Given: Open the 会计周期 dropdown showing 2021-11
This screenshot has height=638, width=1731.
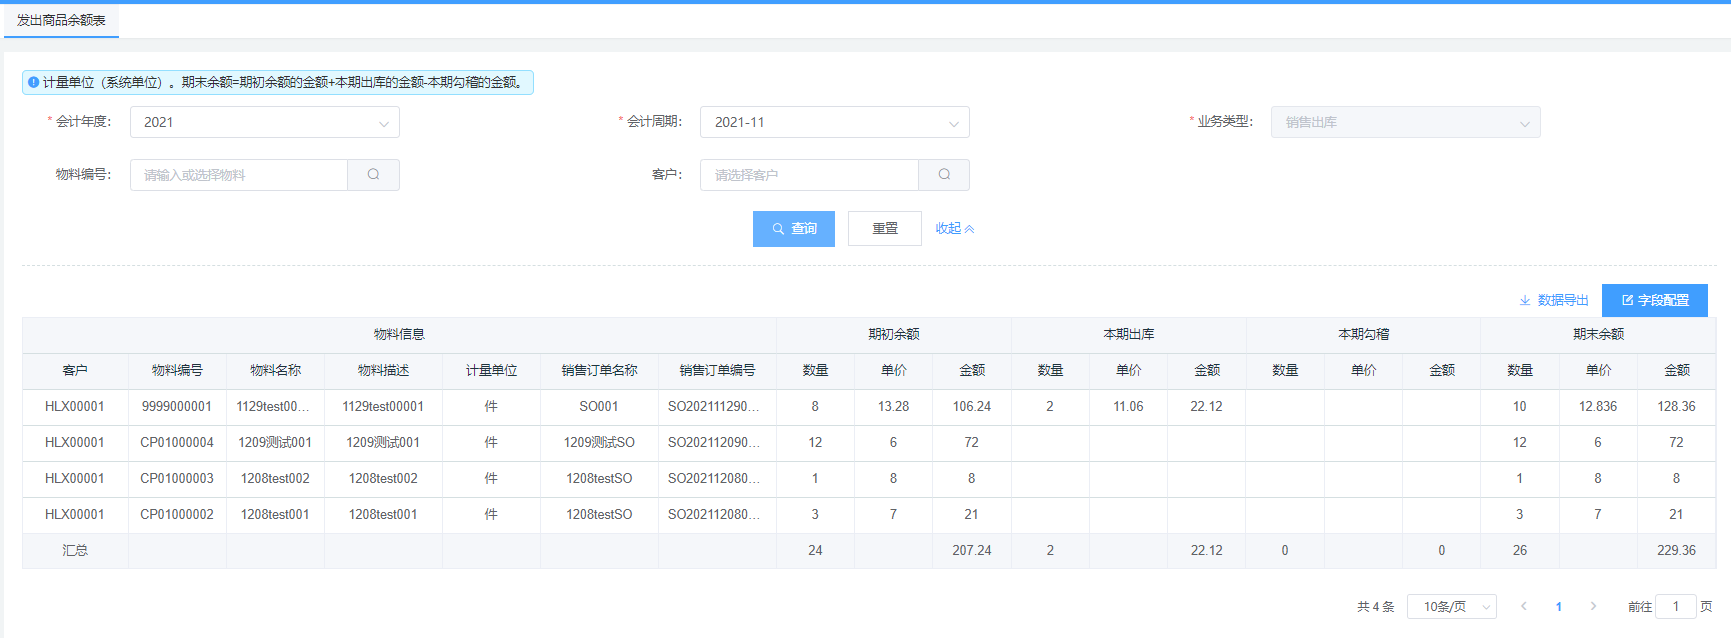Looking at the screenshot, I should 834,122.
